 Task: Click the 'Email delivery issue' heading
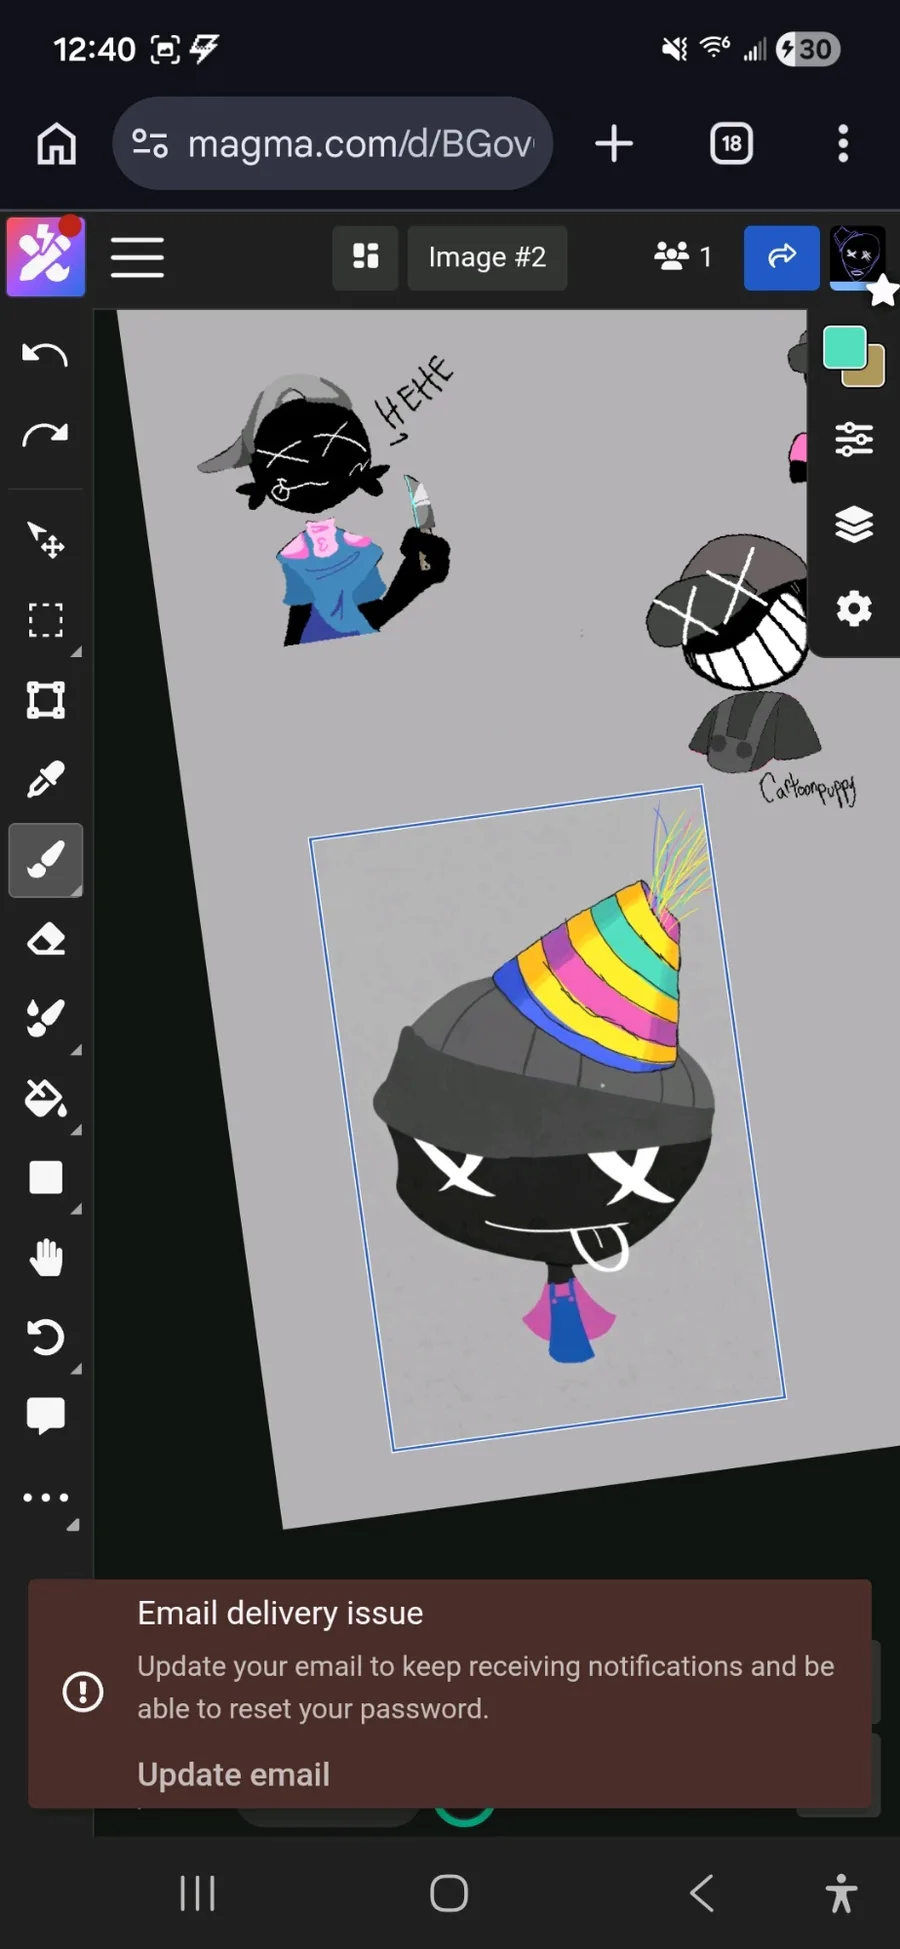[x=280, y=1613]
